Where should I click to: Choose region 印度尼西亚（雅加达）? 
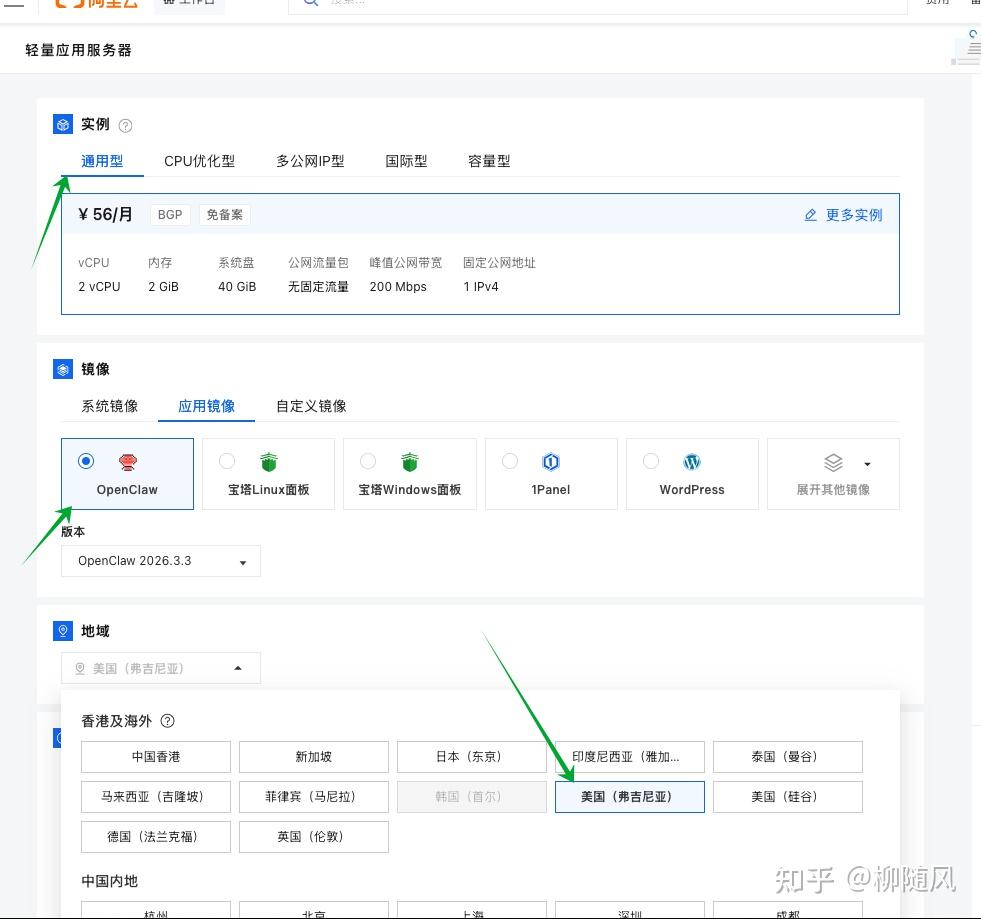tap(629, 757)
